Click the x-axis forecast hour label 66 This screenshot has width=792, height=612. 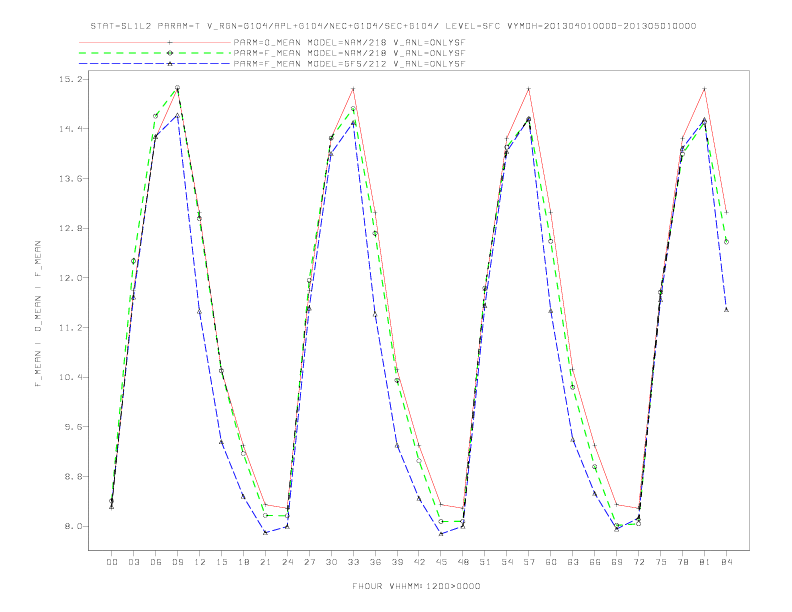point(595,562)
